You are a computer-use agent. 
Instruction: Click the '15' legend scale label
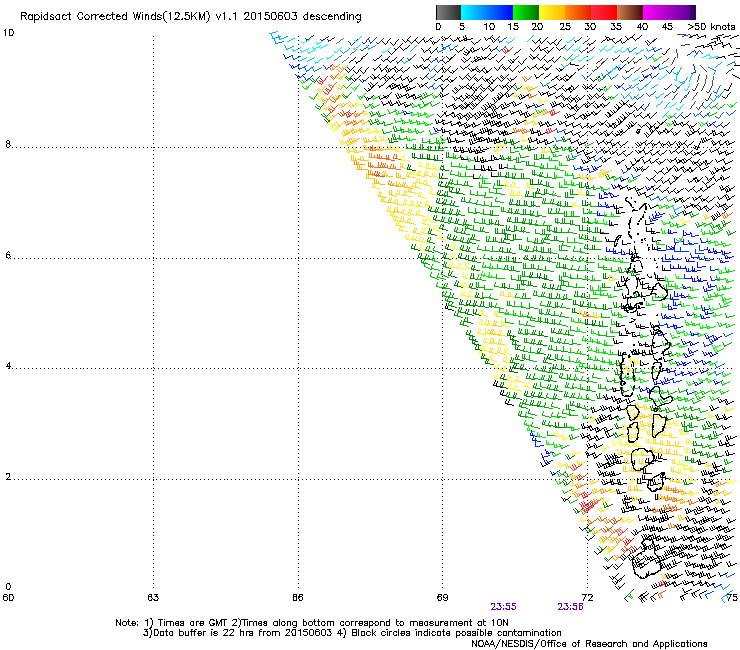(x=513, y=27)
